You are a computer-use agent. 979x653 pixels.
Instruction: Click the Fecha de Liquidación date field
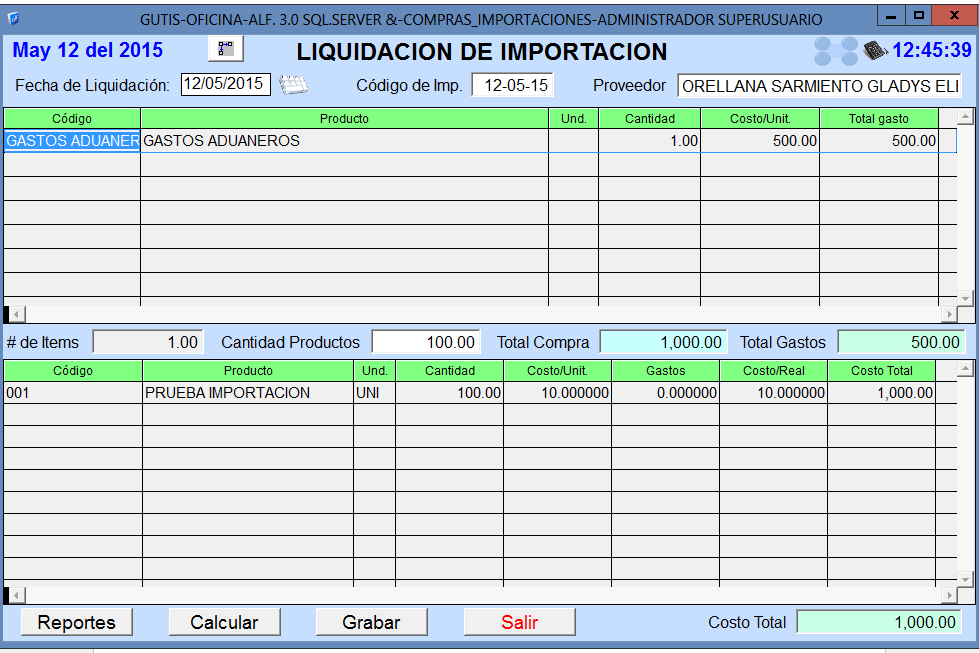tap(225, 85)
